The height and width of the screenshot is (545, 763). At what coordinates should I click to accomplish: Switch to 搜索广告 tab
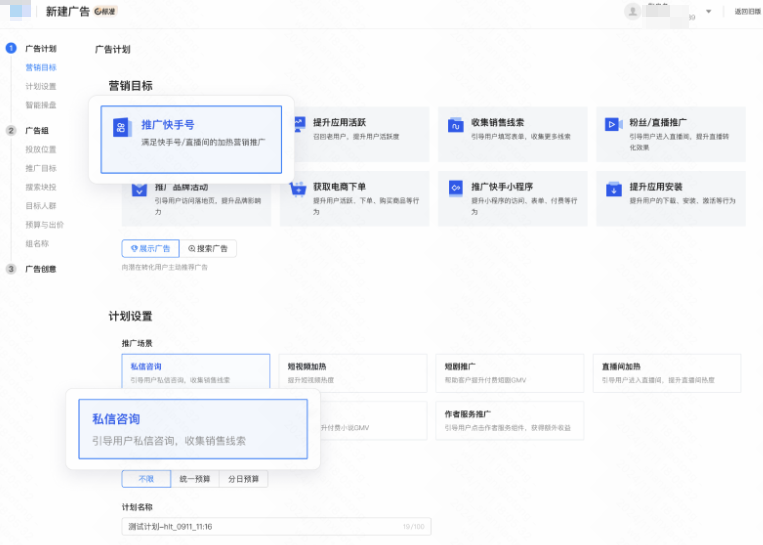[x=208, y=249]
